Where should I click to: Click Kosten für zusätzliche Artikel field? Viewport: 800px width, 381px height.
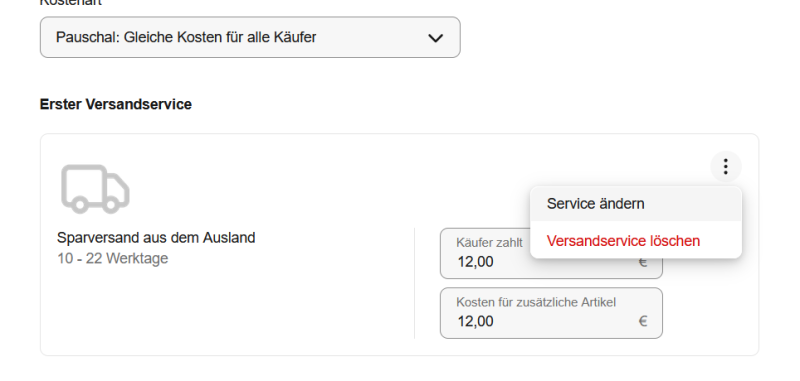(x=551, y=313)
